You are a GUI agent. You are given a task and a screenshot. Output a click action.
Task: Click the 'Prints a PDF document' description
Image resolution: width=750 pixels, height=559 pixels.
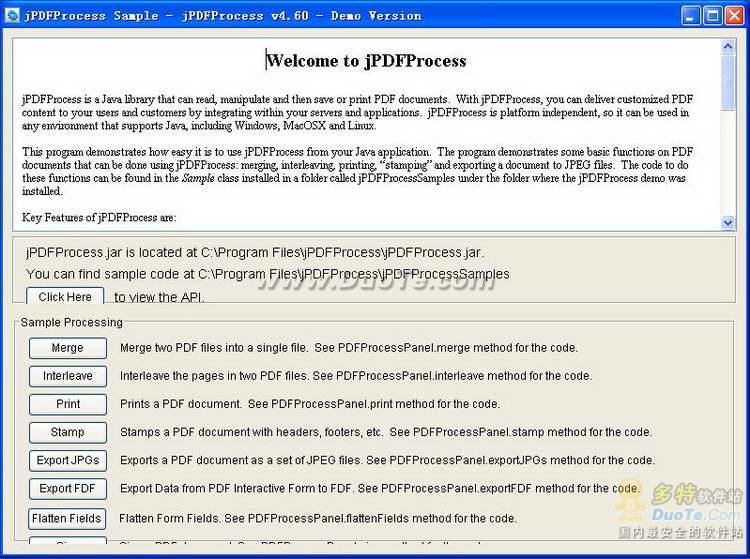pyautogui.click(x=310, y=404)
